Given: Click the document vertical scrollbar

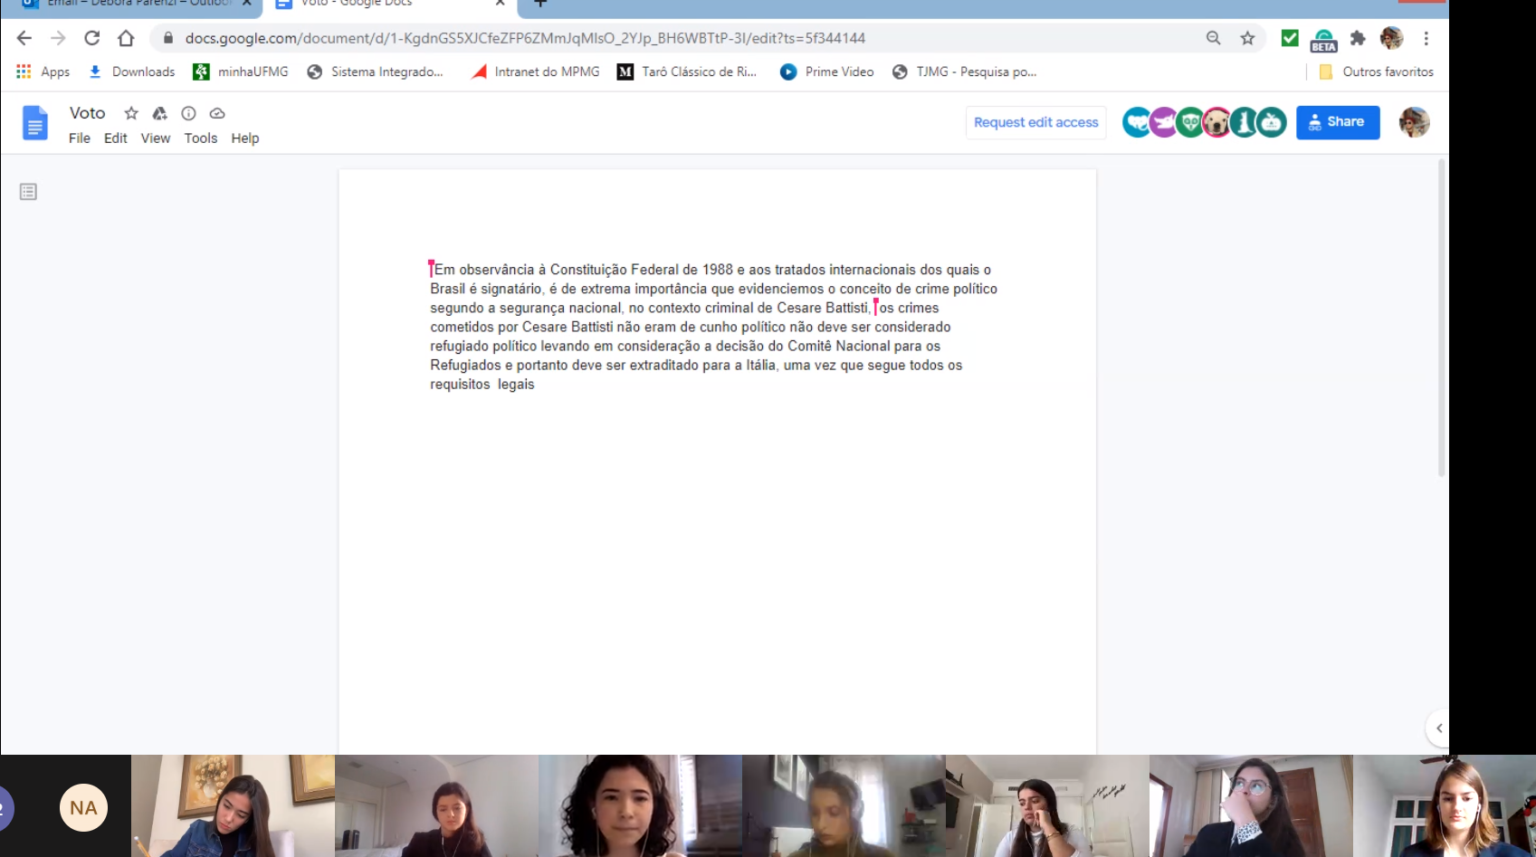Looking at the screenshot, I should coord(1441,320).
